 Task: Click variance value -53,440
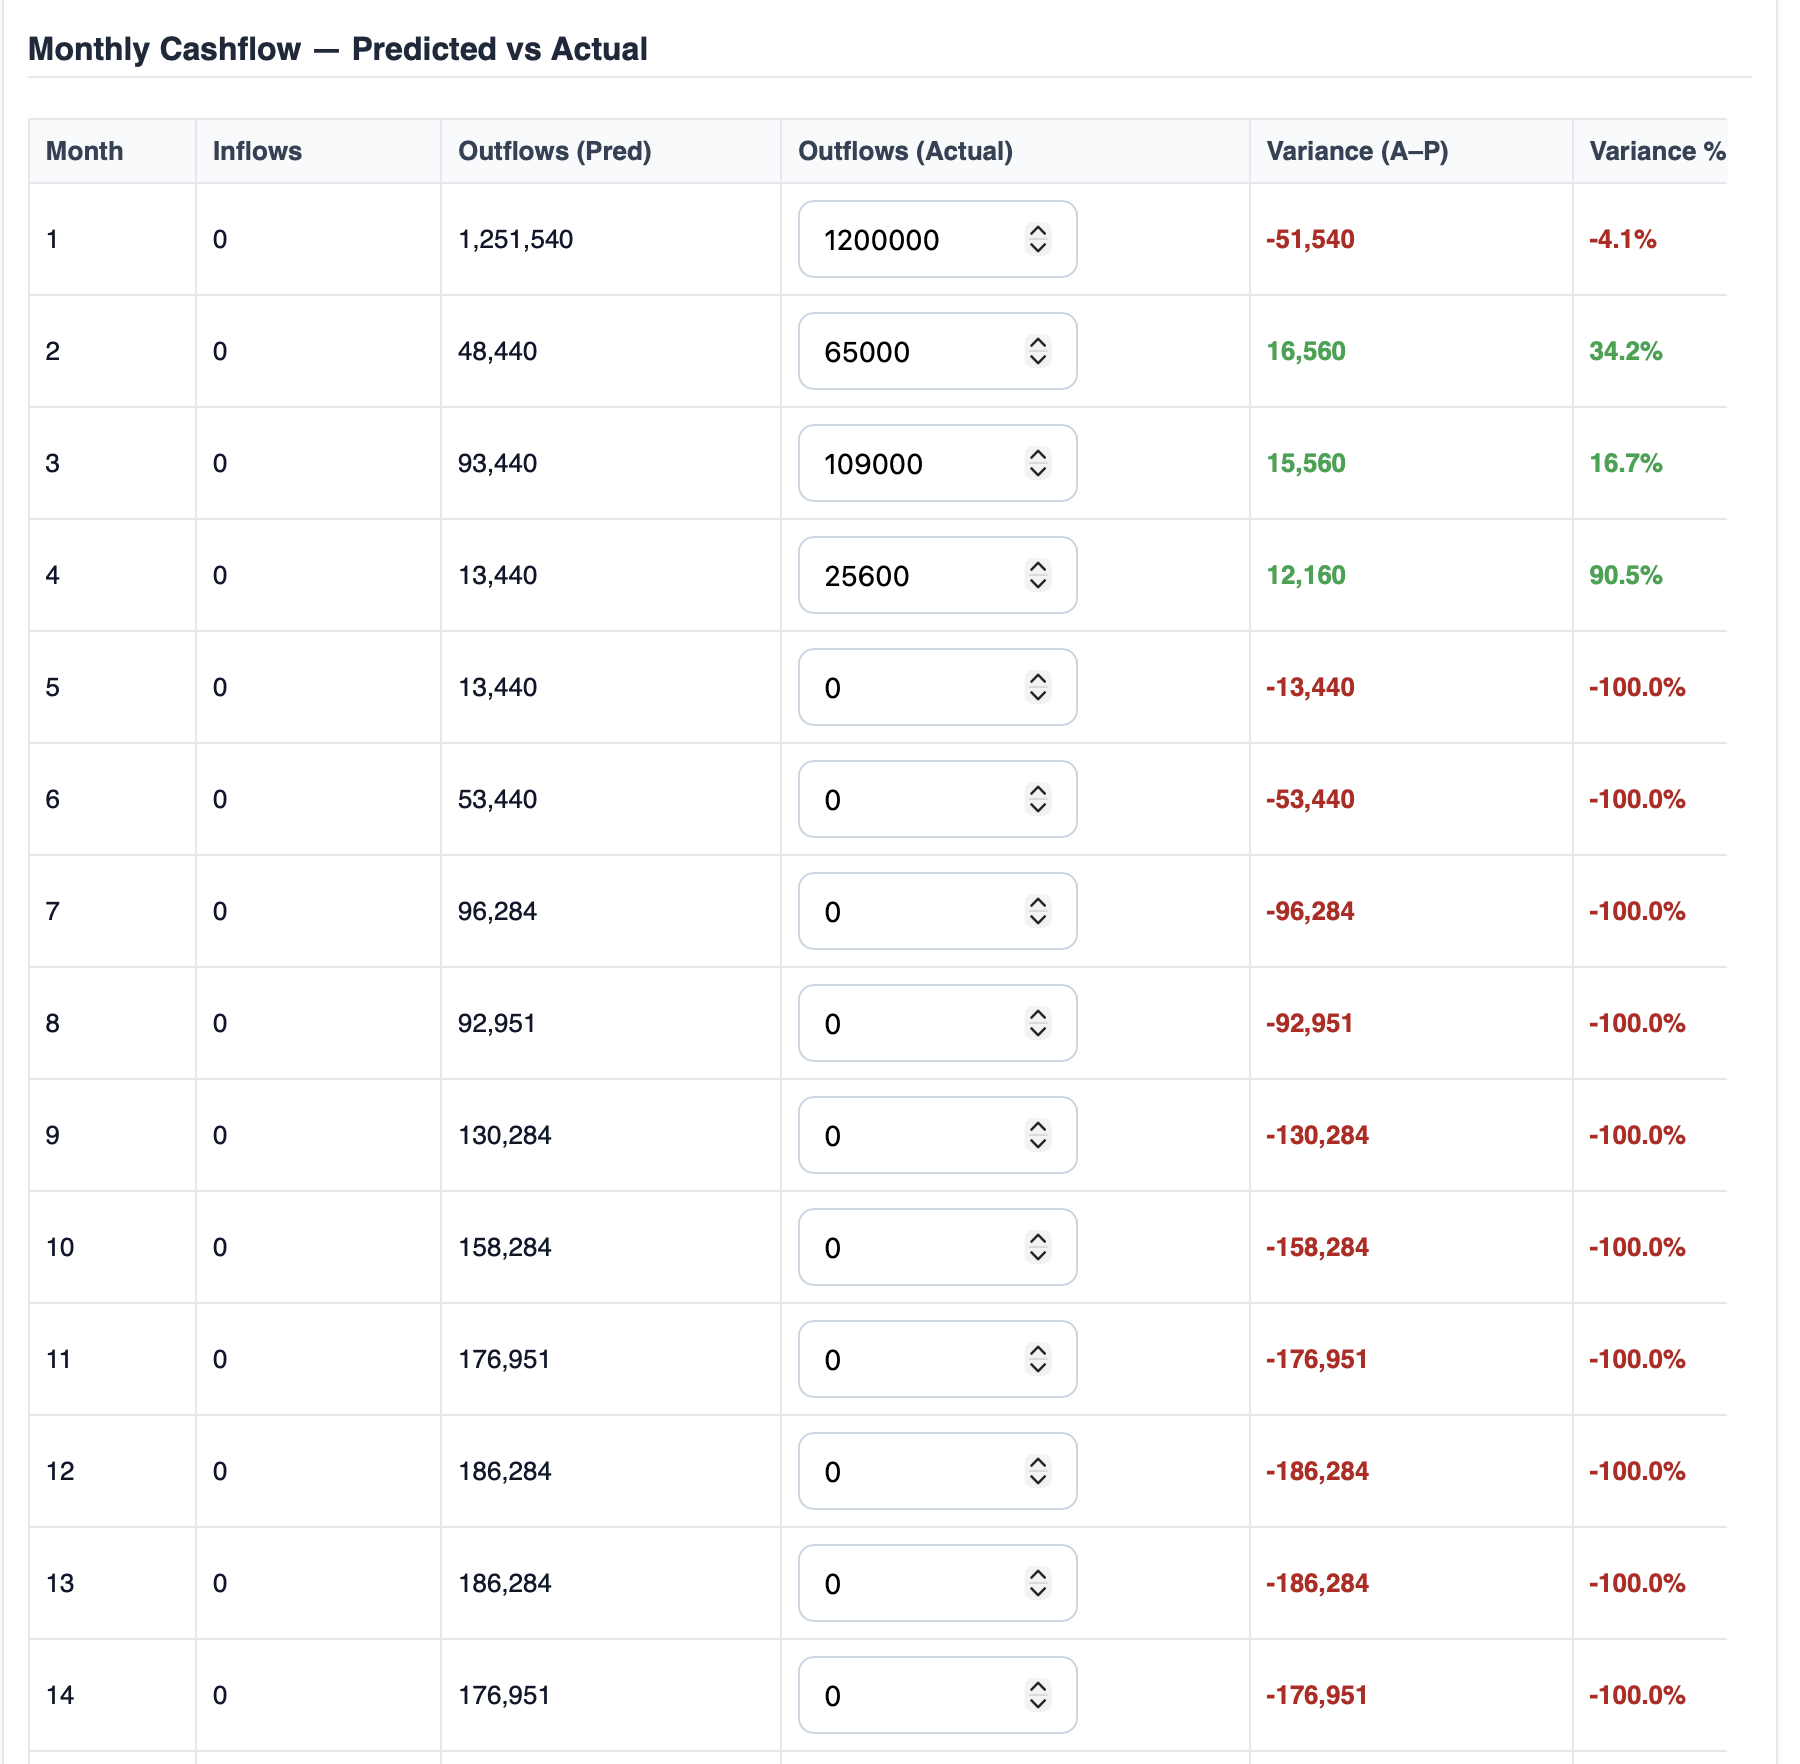[x=1310, y=799]
